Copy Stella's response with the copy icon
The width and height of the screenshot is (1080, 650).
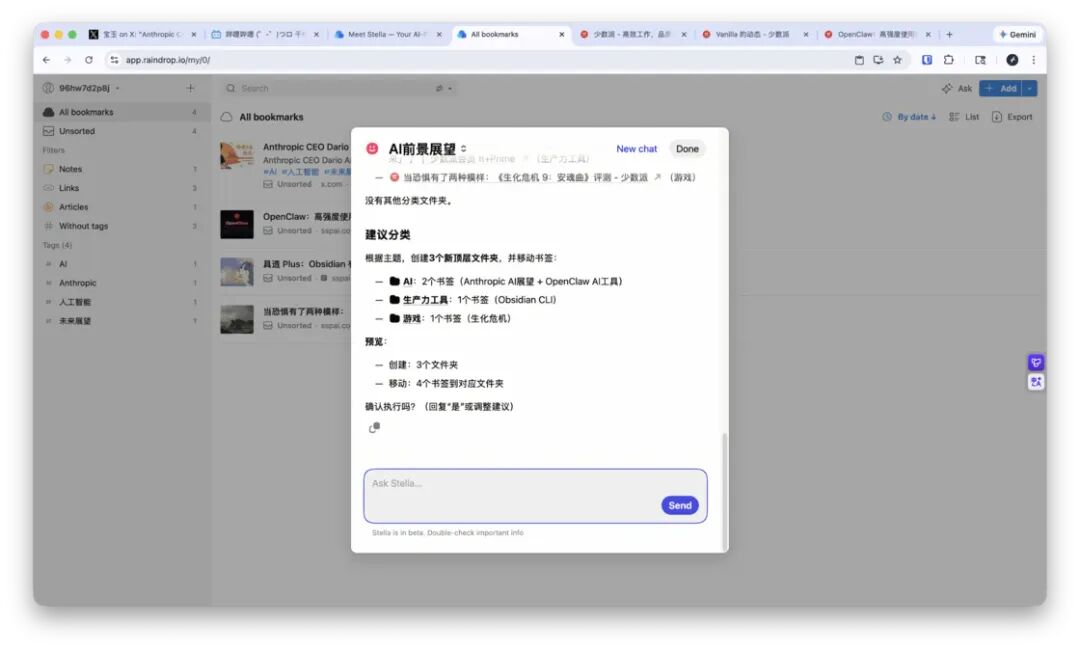point(374,428)
